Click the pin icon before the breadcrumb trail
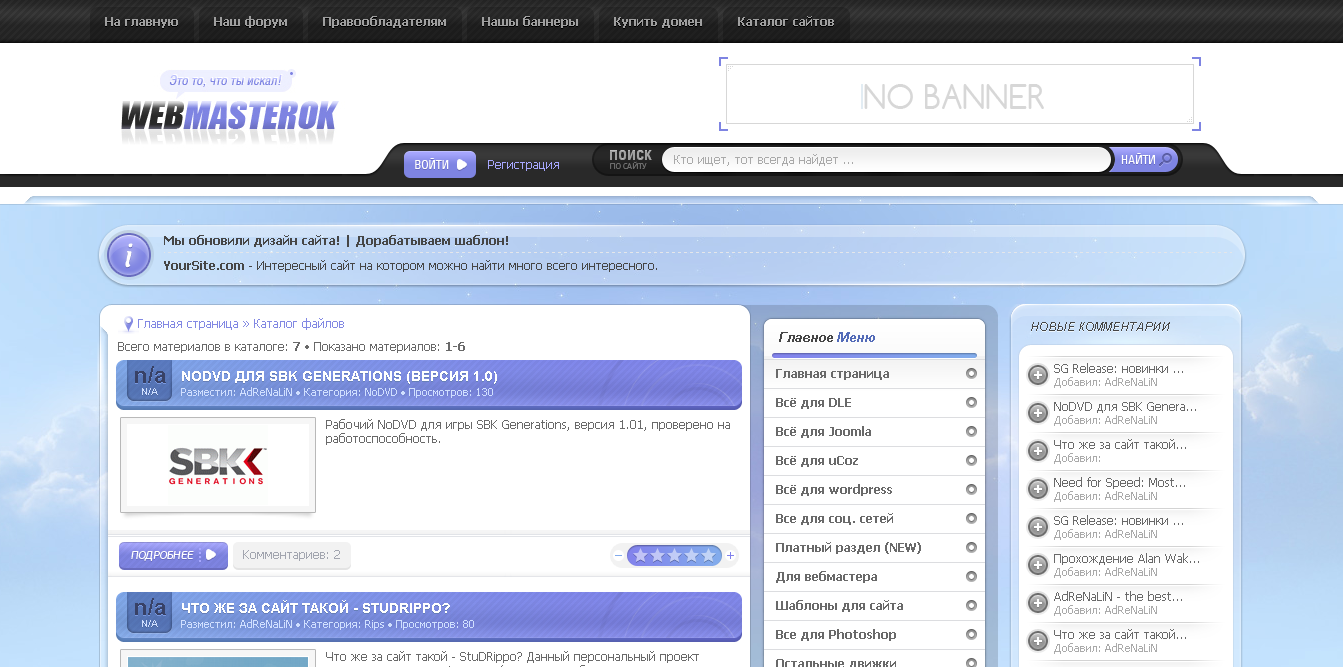Viewport: 1343px width, 667px height. tap(127, 323)
